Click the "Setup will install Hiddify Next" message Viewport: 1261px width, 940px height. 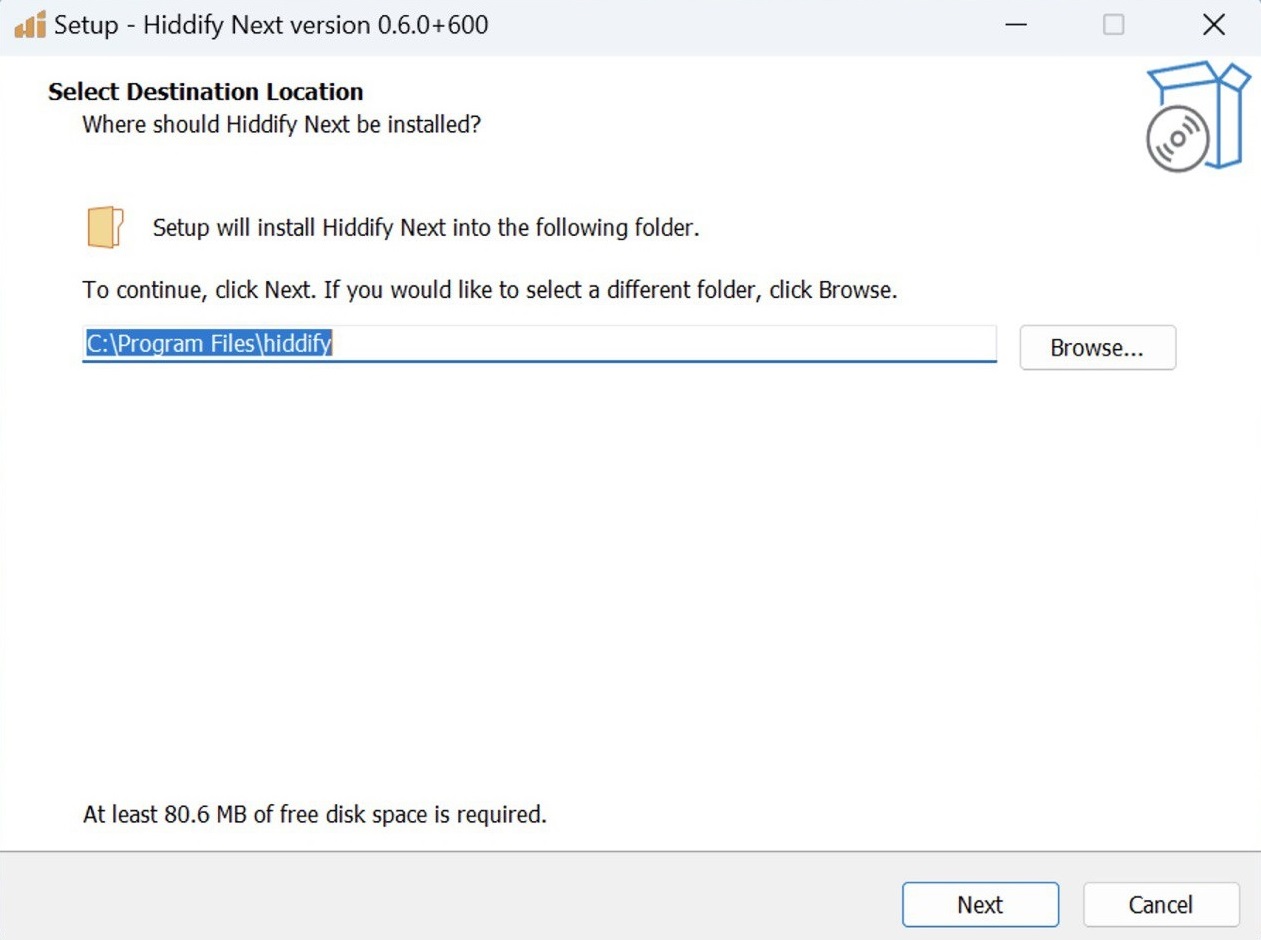click(426, 228)
